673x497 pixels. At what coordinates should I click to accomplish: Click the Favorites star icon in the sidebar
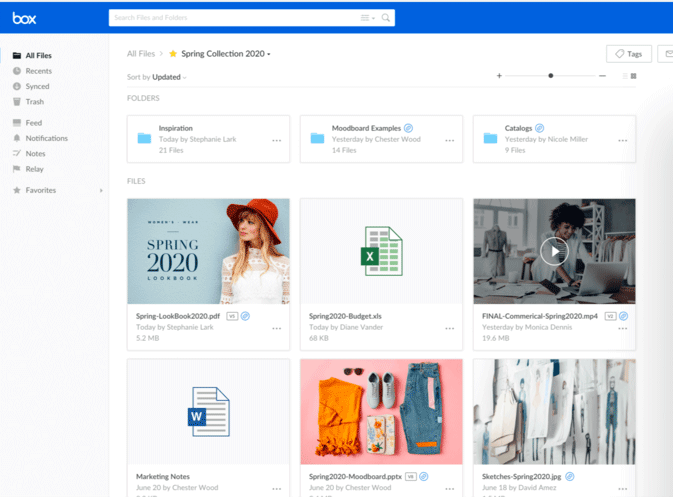17,190
